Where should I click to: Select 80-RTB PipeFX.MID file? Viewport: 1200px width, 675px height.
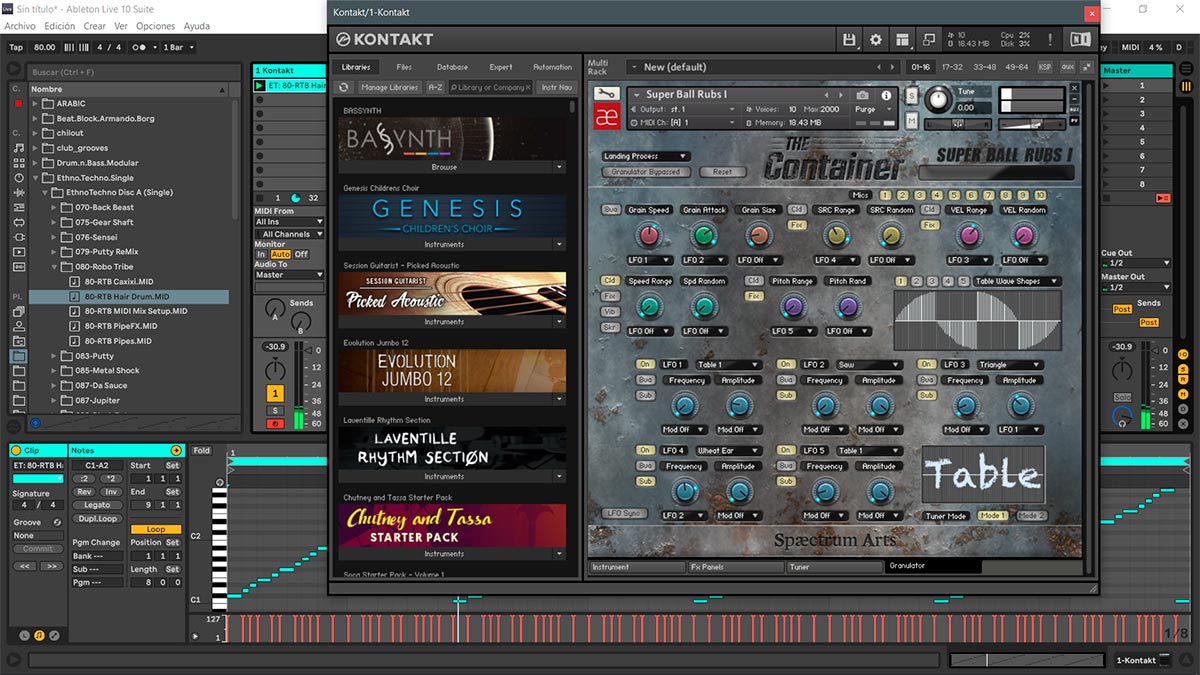(120, 326)
